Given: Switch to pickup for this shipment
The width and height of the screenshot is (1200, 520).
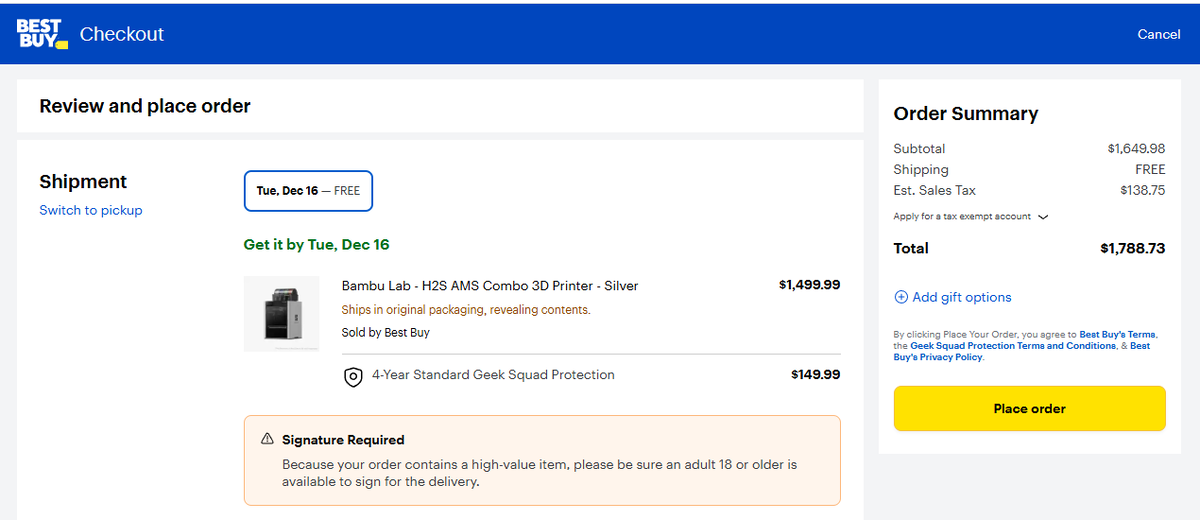Looking at the screenshot, I should click(x=91, y=210).
